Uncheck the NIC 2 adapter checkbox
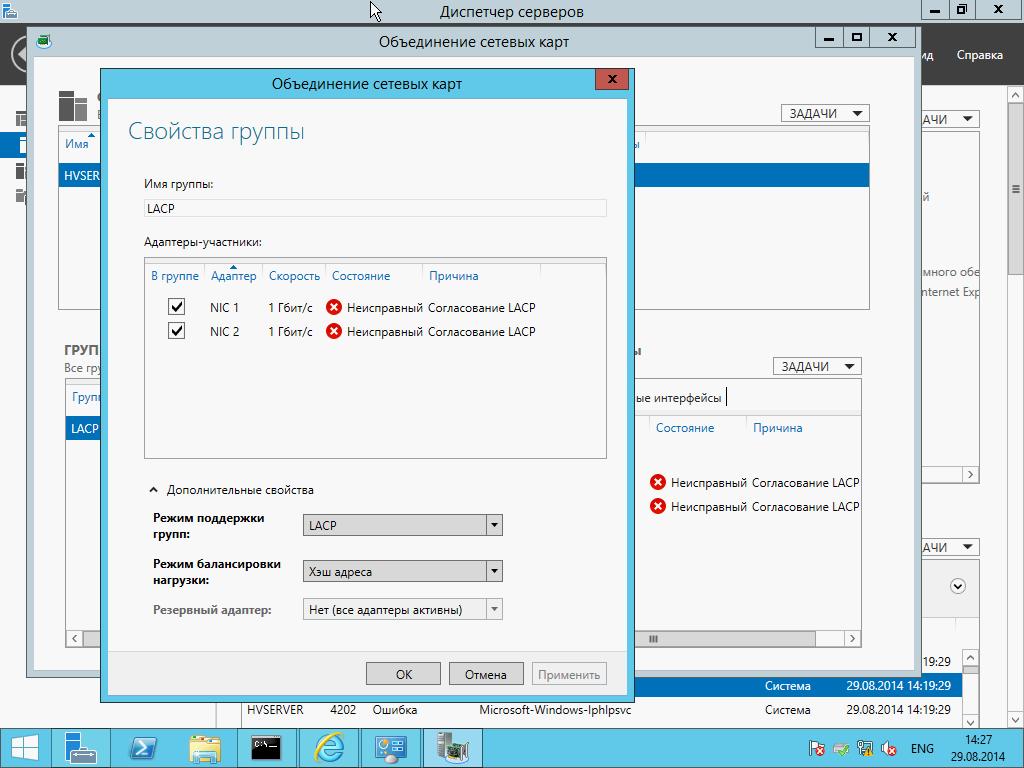 coord(177,331)
